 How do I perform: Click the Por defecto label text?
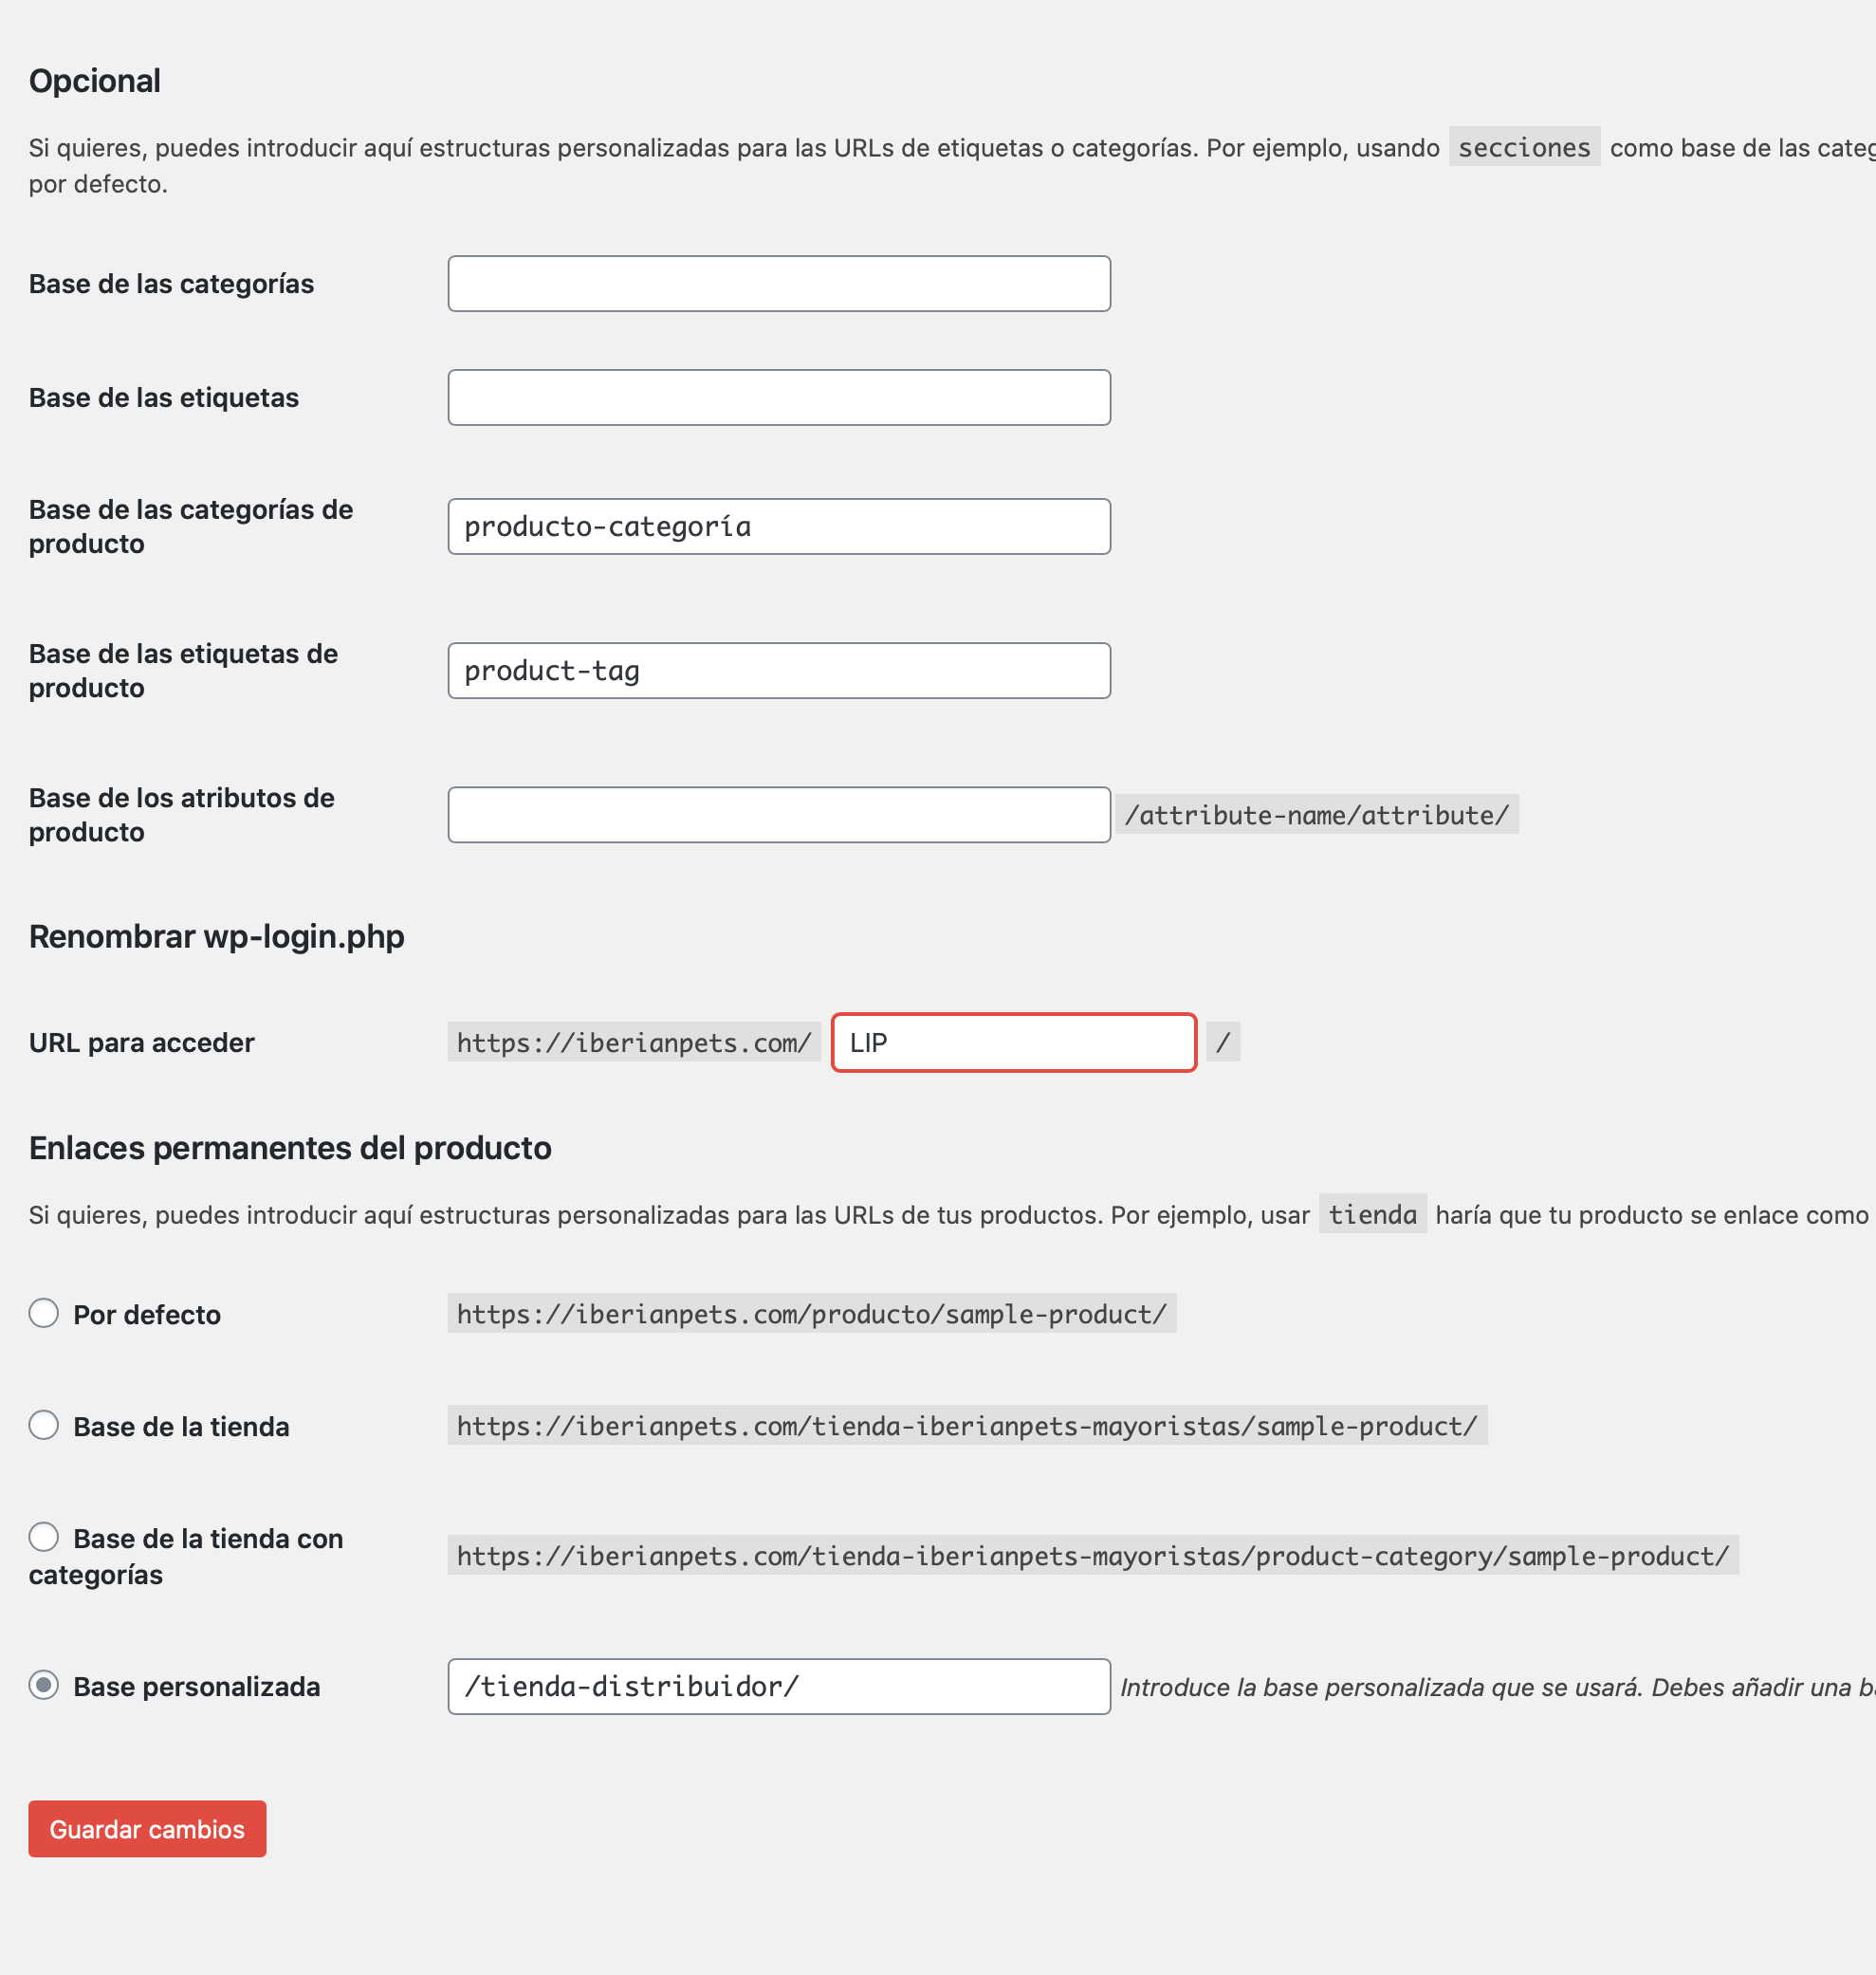tap(147, 1315)
